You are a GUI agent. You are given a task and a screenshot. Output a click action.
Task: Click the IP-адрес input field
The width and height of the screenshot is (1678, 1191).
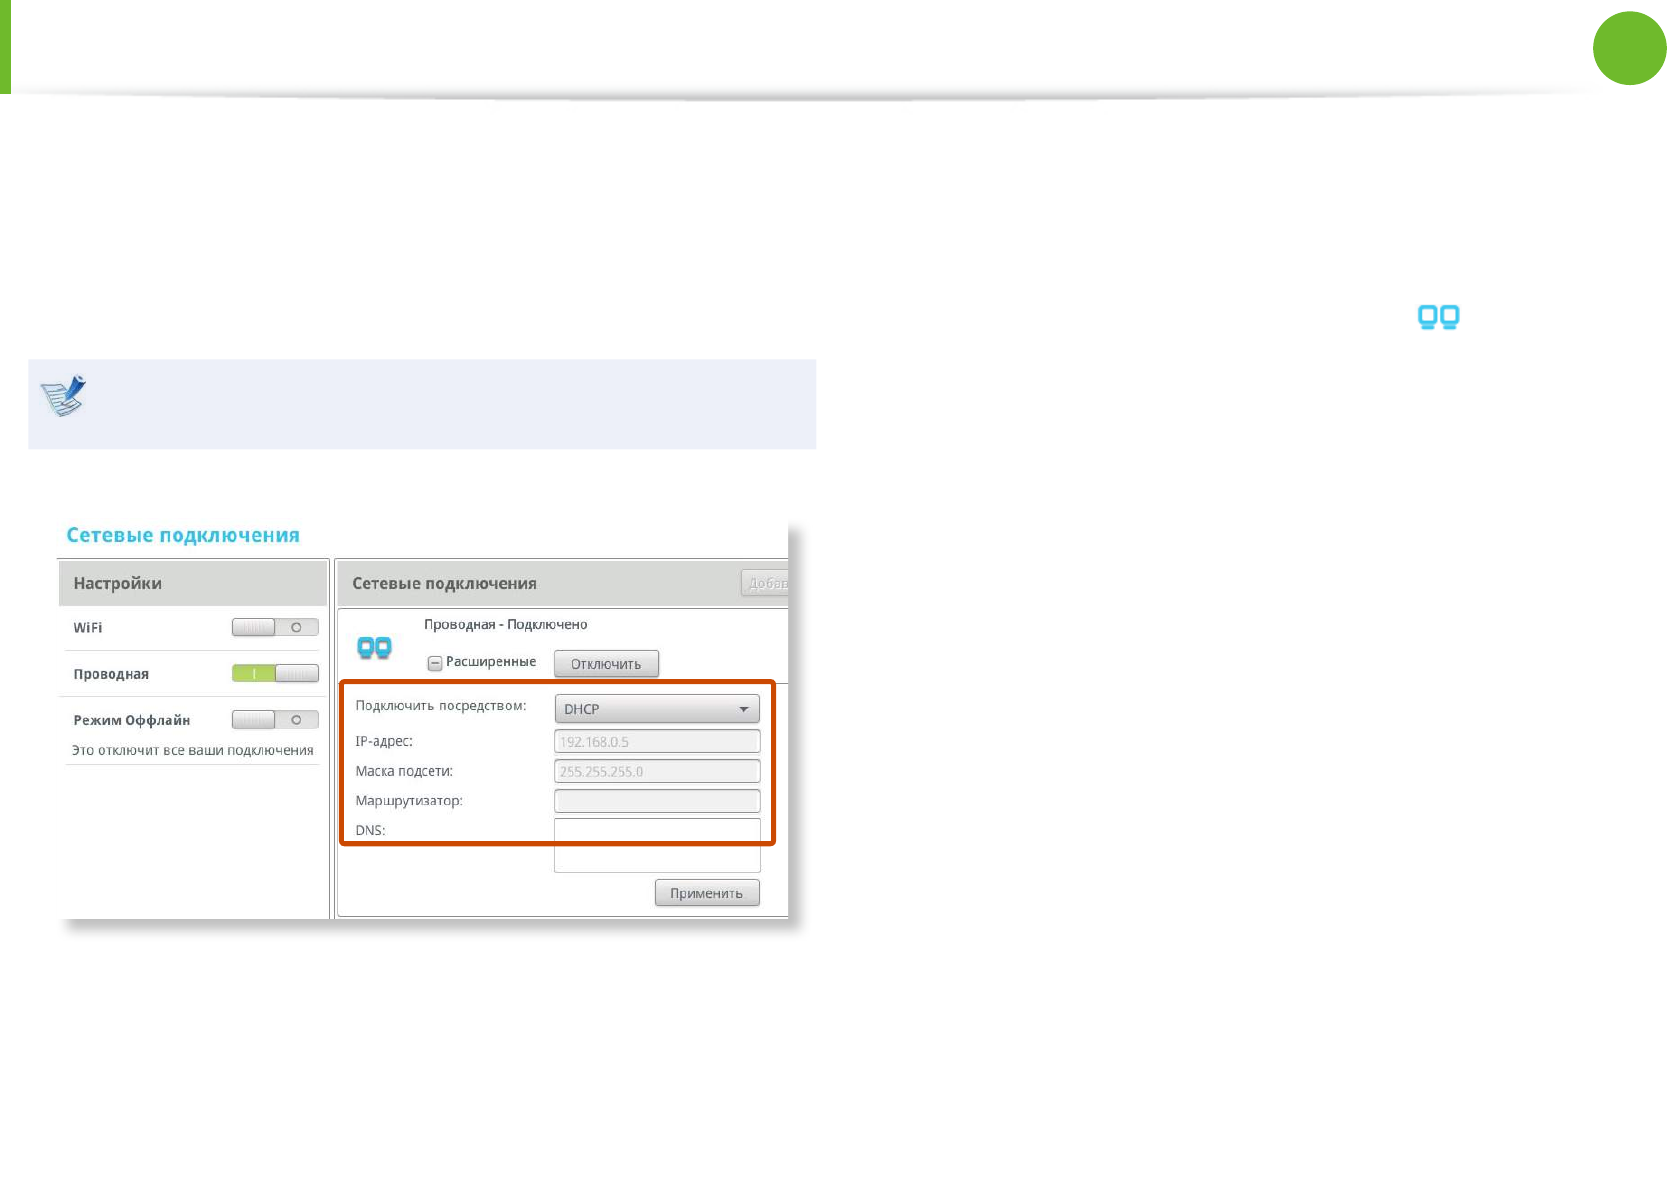pos(656,742)
